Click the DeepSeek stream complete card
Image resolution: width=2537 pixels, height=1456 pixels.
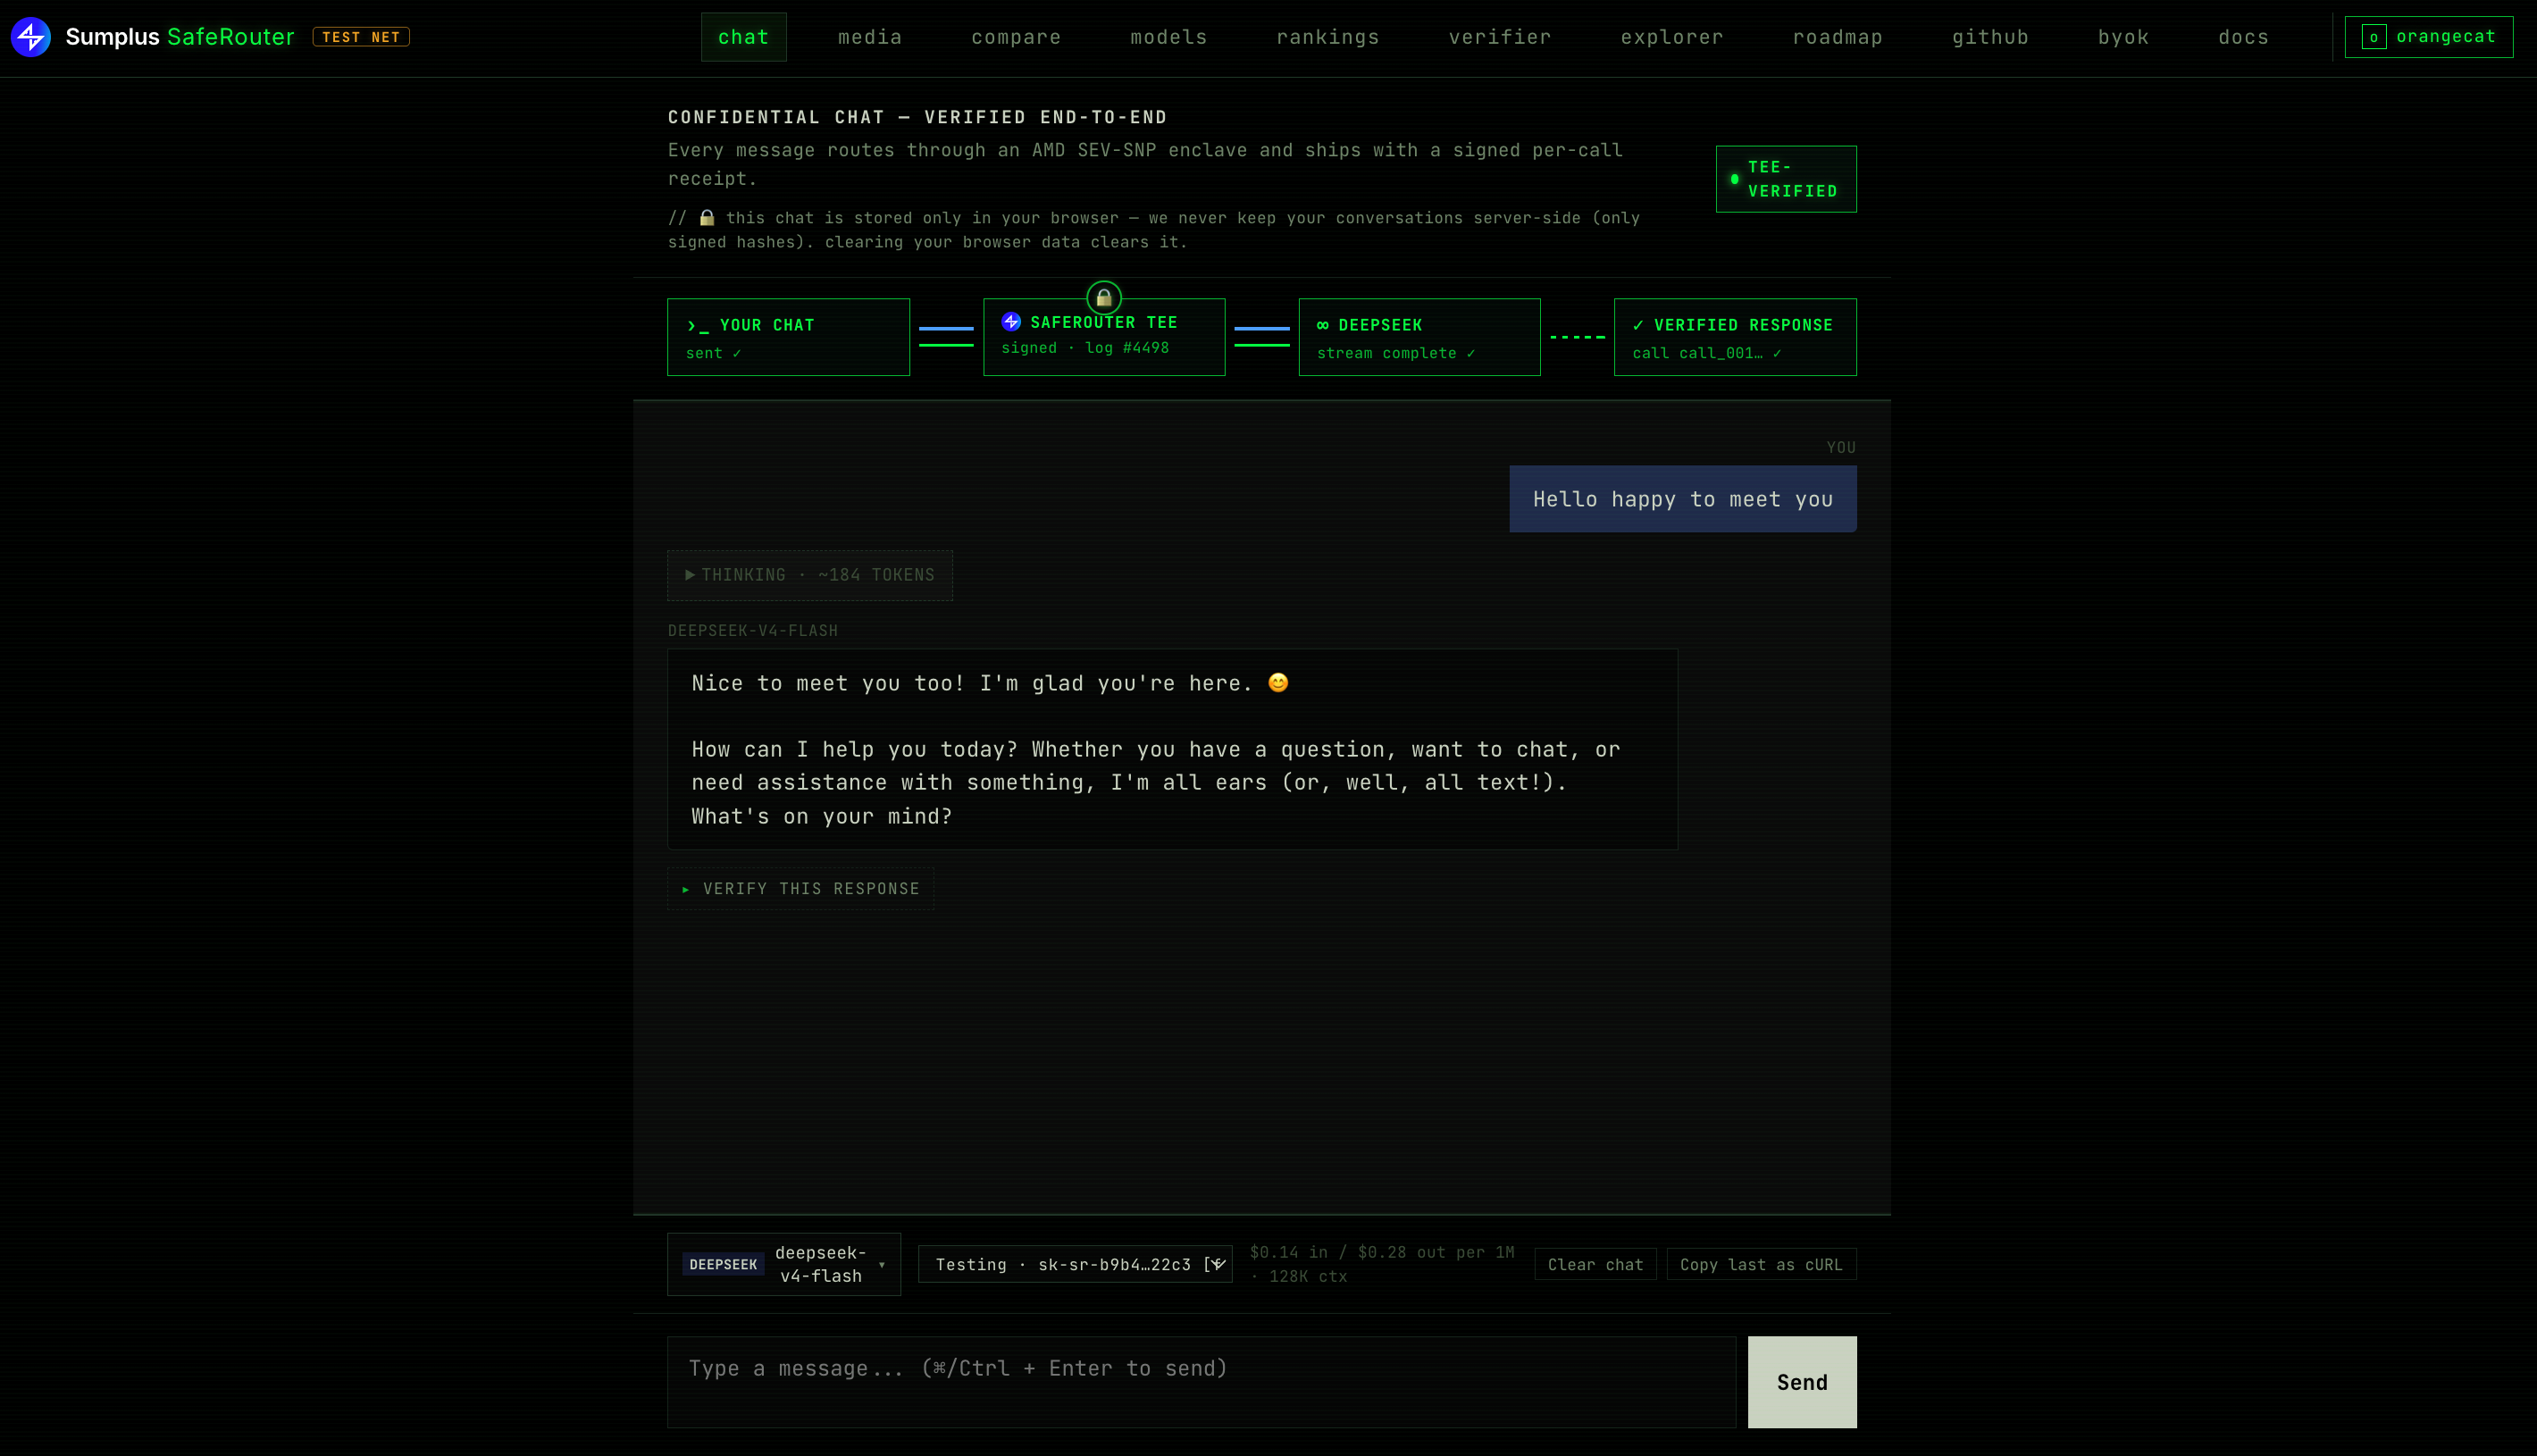click(x=1419, y=337)
